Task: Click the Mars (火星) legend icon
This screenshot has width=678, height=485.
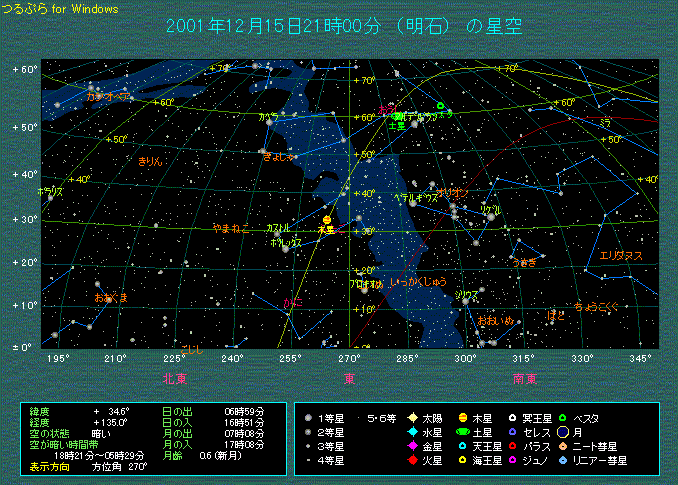Action: click(412, 460)
